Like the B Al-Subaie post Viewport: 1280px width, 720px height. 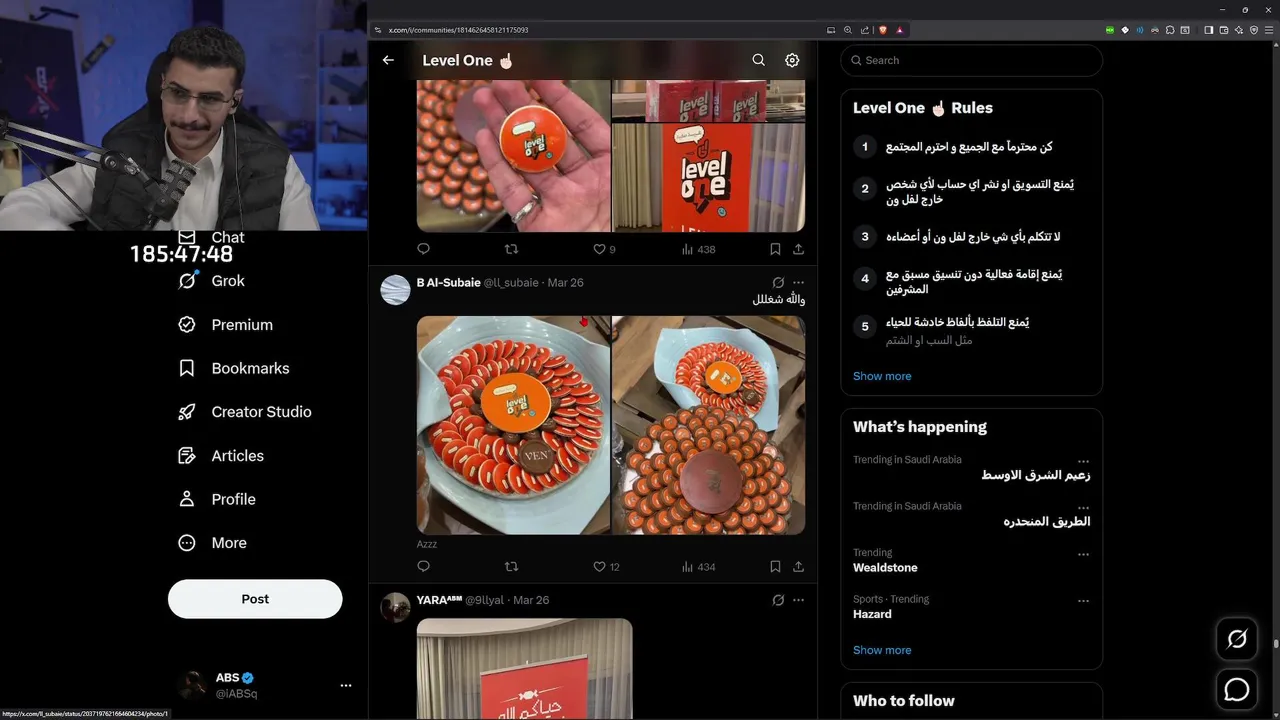pyautogui.click(x=606, y=566)
